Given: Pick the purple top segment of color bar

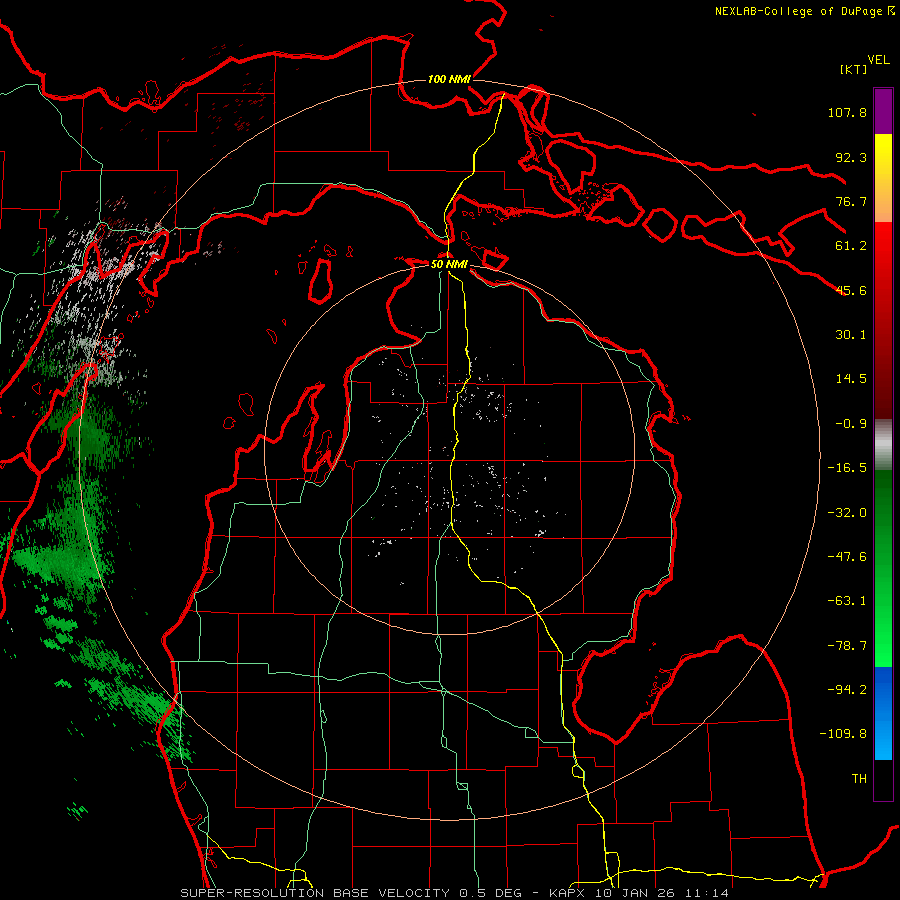Looking at the screenshot, I should click(x=883, y=111).
